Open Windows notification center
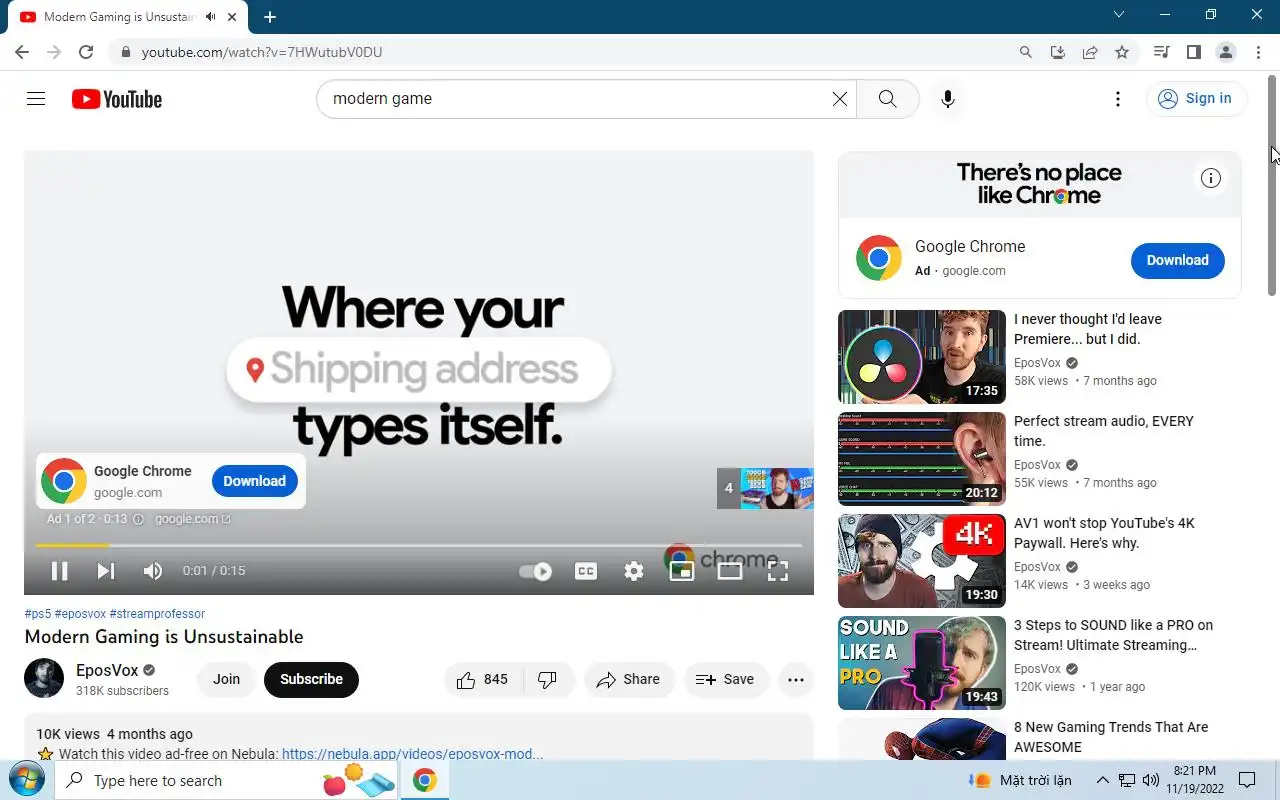 tap(1247, 780)
